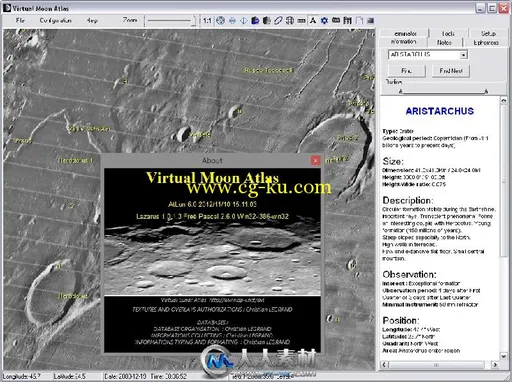Click the info panel scrollbar up arrow
Image resolution: width=512 pixels, height=382 pixels.
coord(503,100)
